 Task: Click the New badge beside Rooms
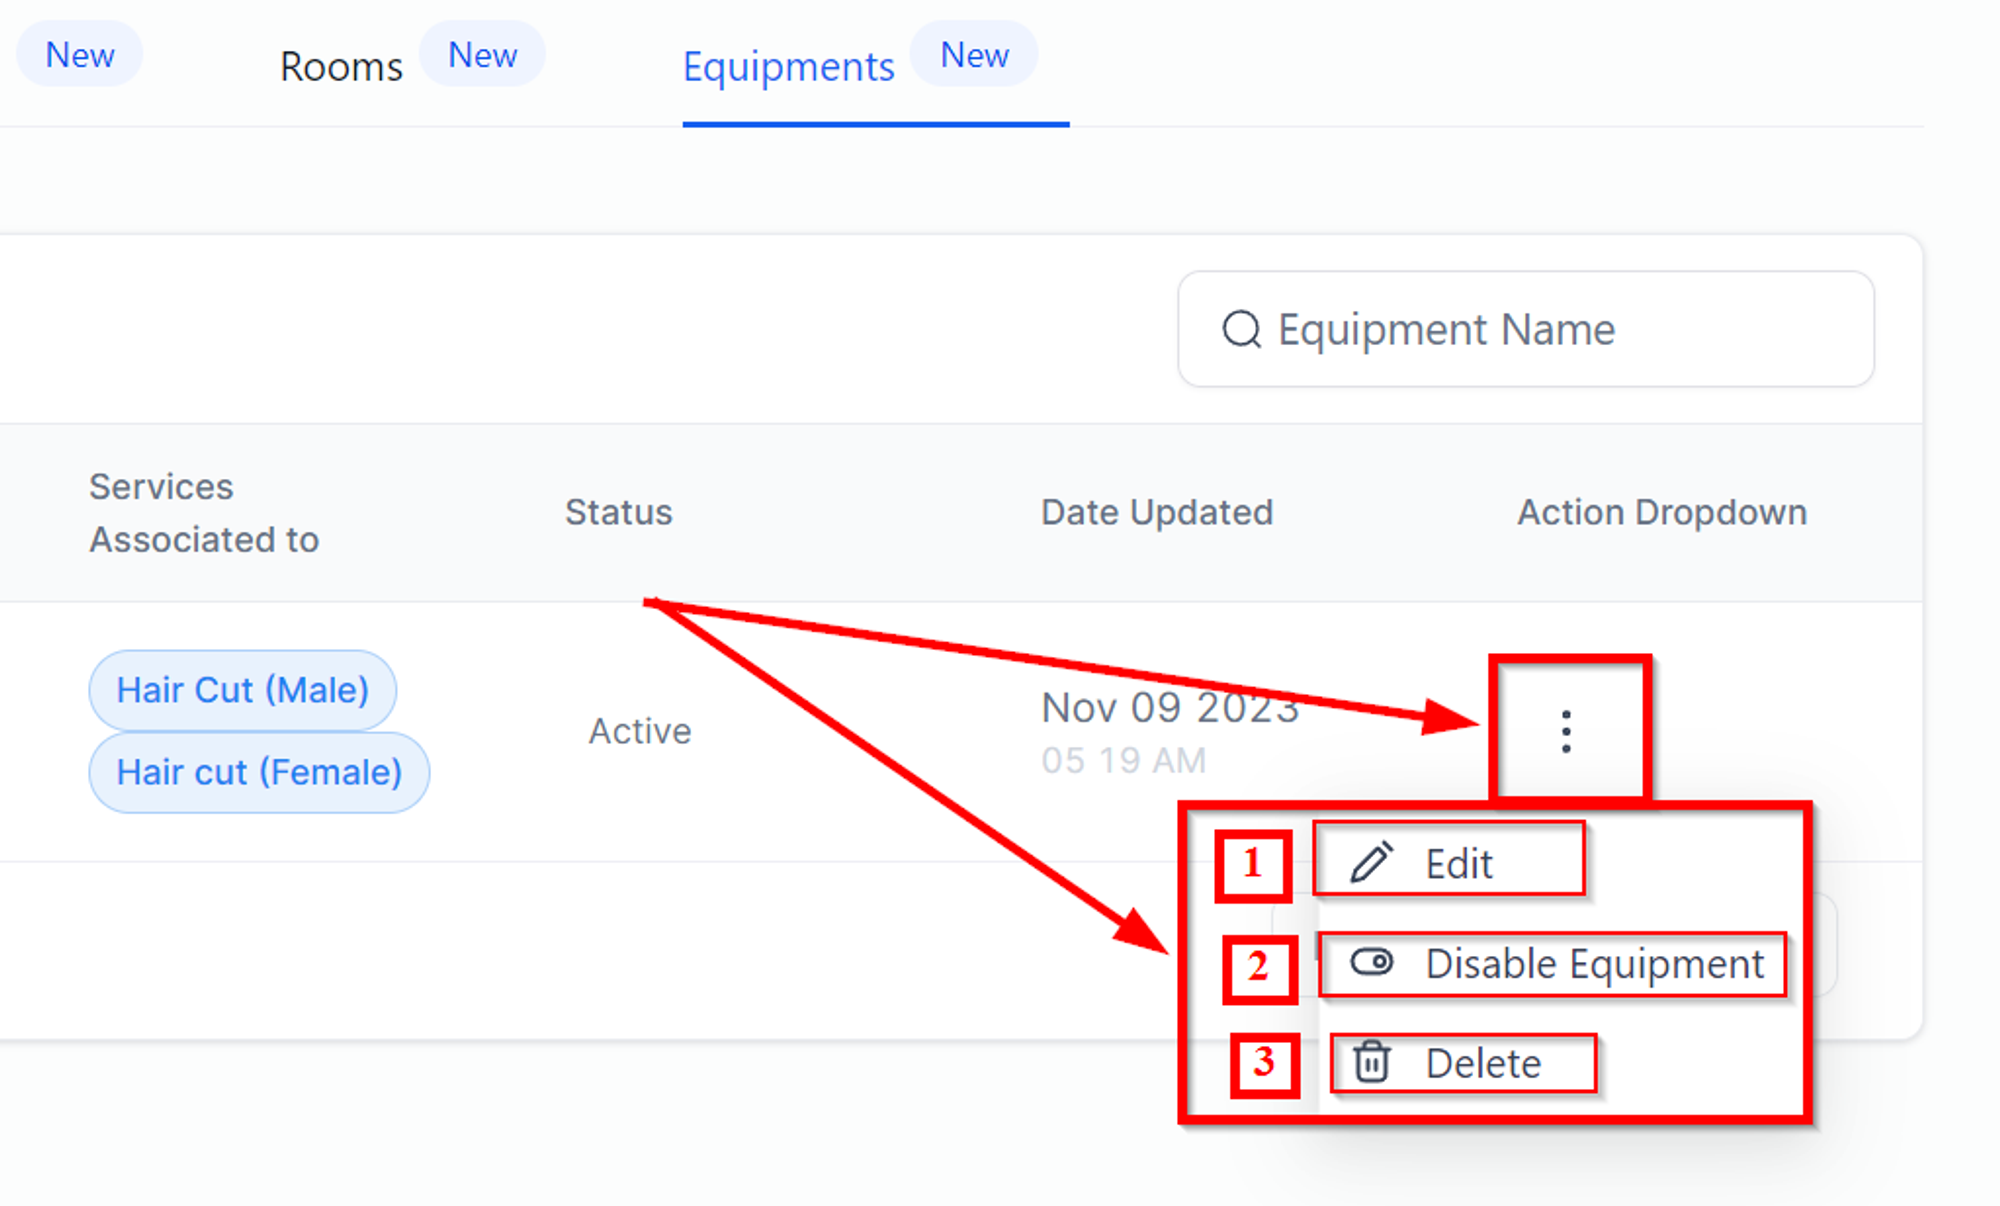[x=482, y=55]
